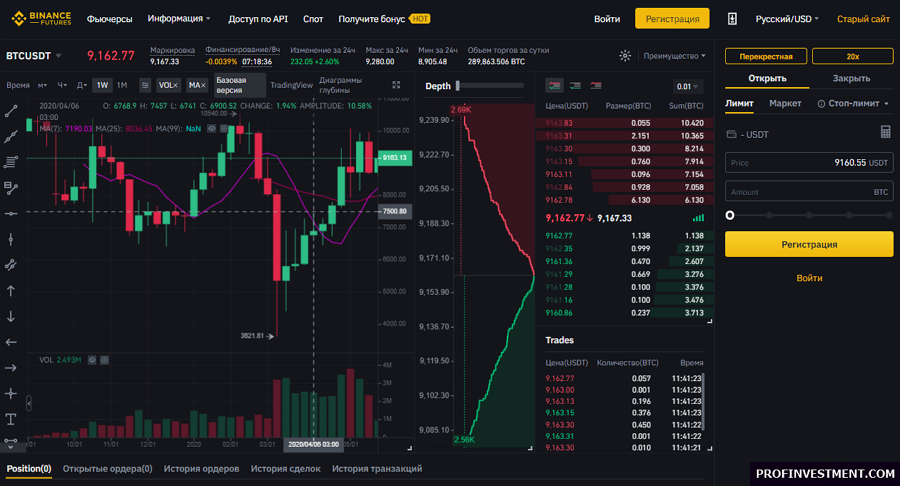The width and height of the screenshot is (900, 486).
Task: Select the trend line drawing tool
Action: [11, 111]
